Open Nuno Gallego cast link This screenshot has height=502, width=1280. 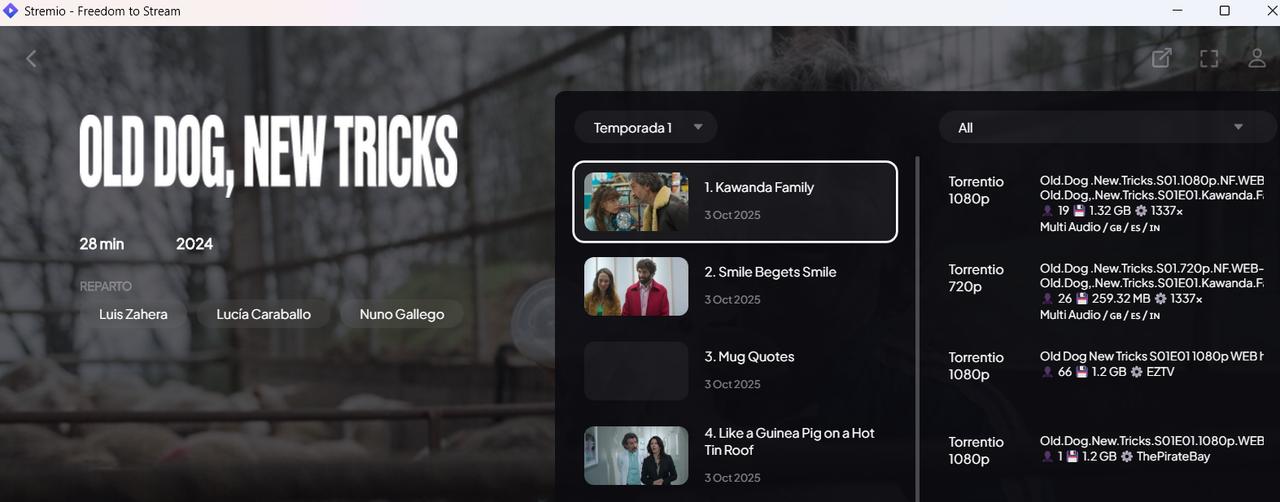402,314
